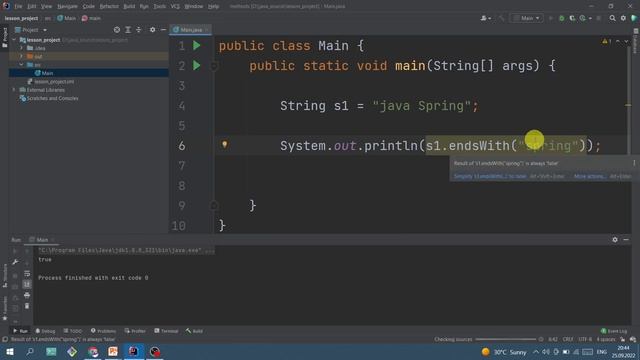Click the Checking sources progress bar
Viewport: 640px width, 360px height.
505,339
